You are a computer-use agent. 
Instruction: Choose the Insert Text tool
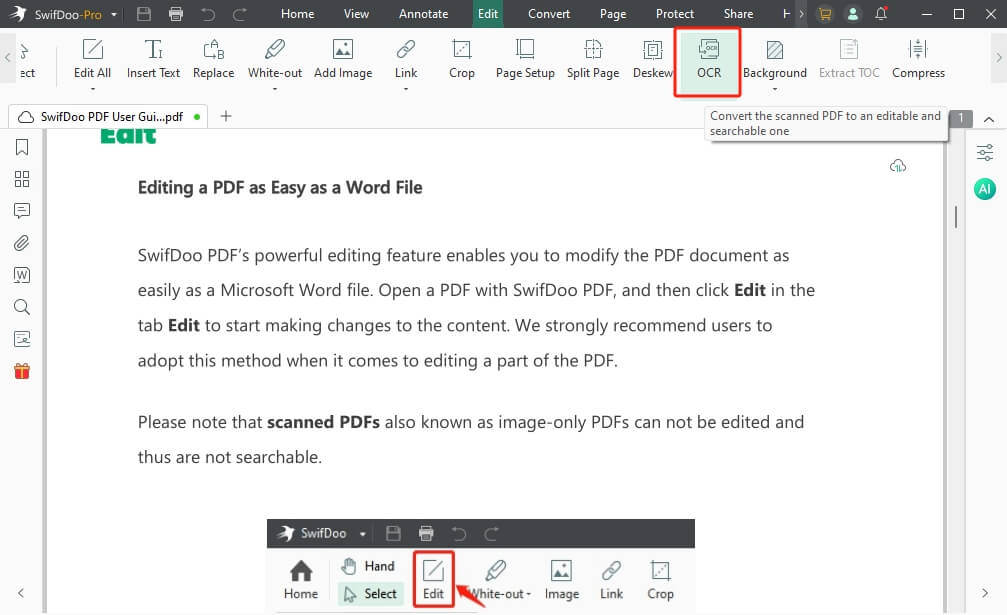click(153, 58)
